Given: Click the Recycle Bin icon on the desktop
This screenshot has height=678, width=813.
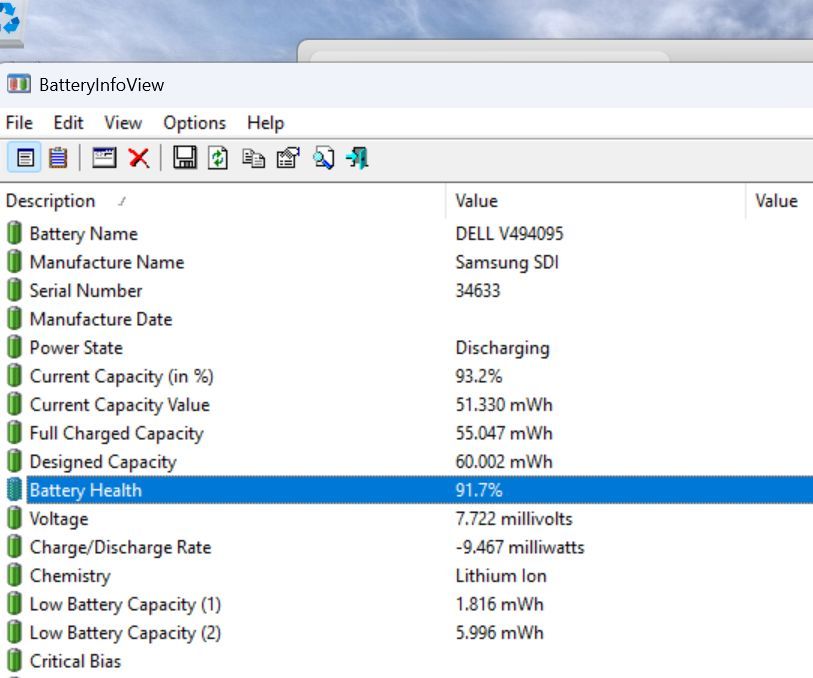Looking at the screenshot, I should click(x=10, y=22).
